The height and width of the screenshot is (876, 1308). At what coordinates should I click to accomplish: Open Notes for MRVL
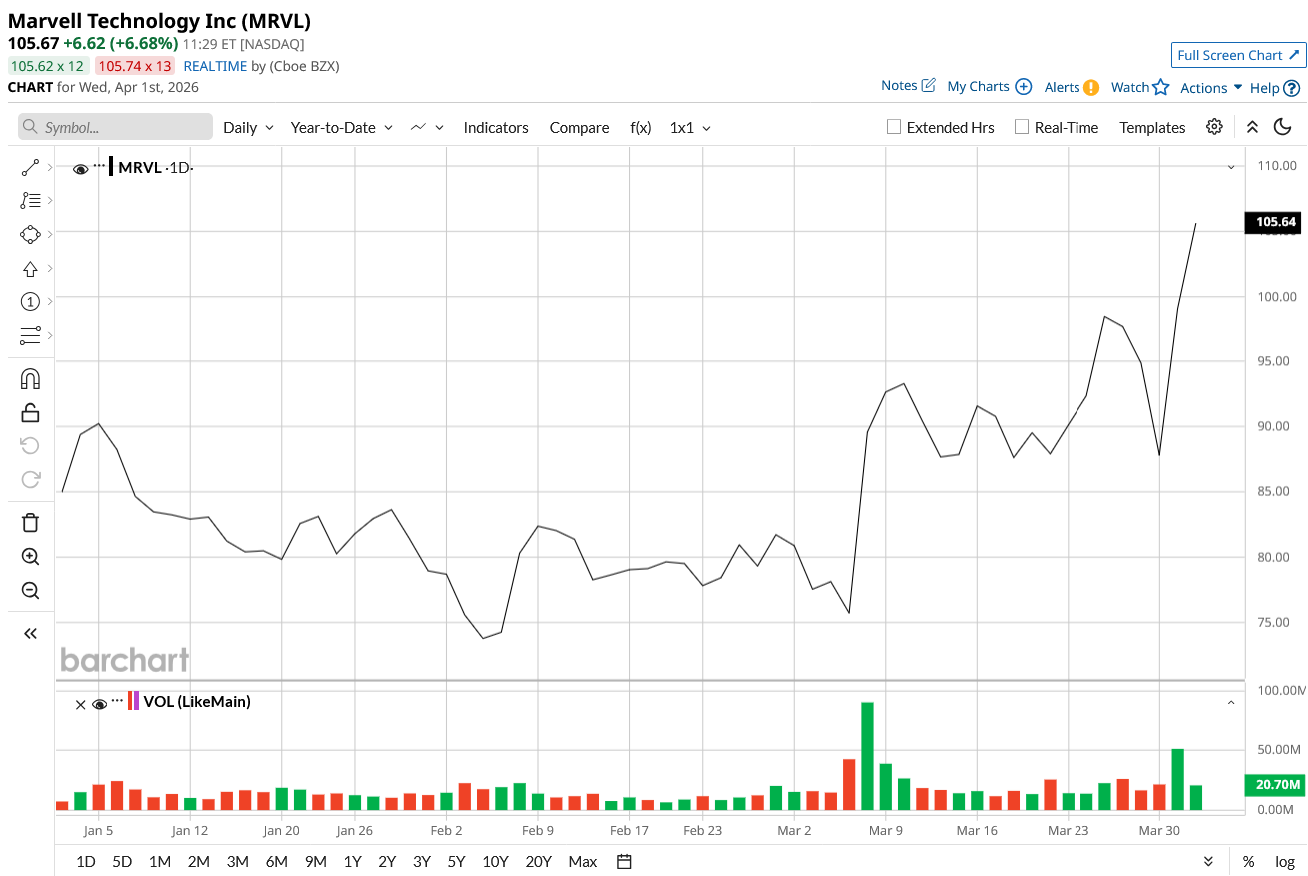908,86
